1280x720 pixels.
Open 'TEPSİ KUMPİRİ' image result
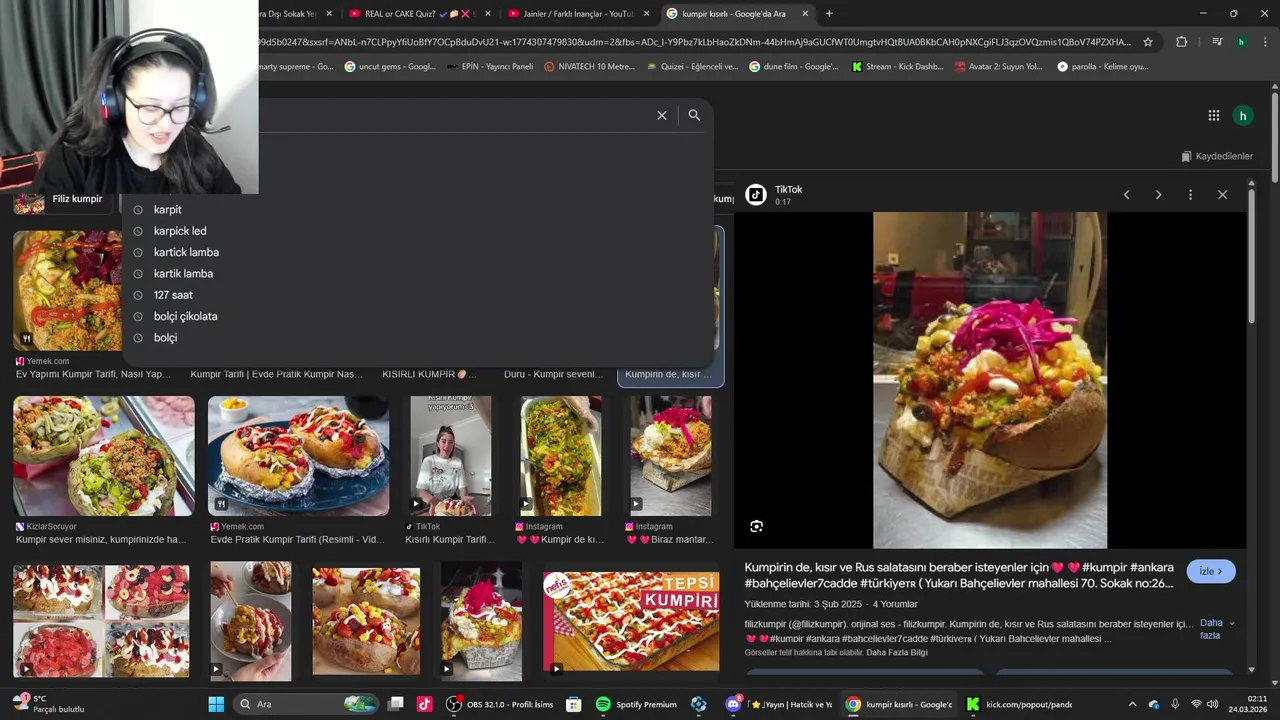pyautogui.click(x=631, y=621)
